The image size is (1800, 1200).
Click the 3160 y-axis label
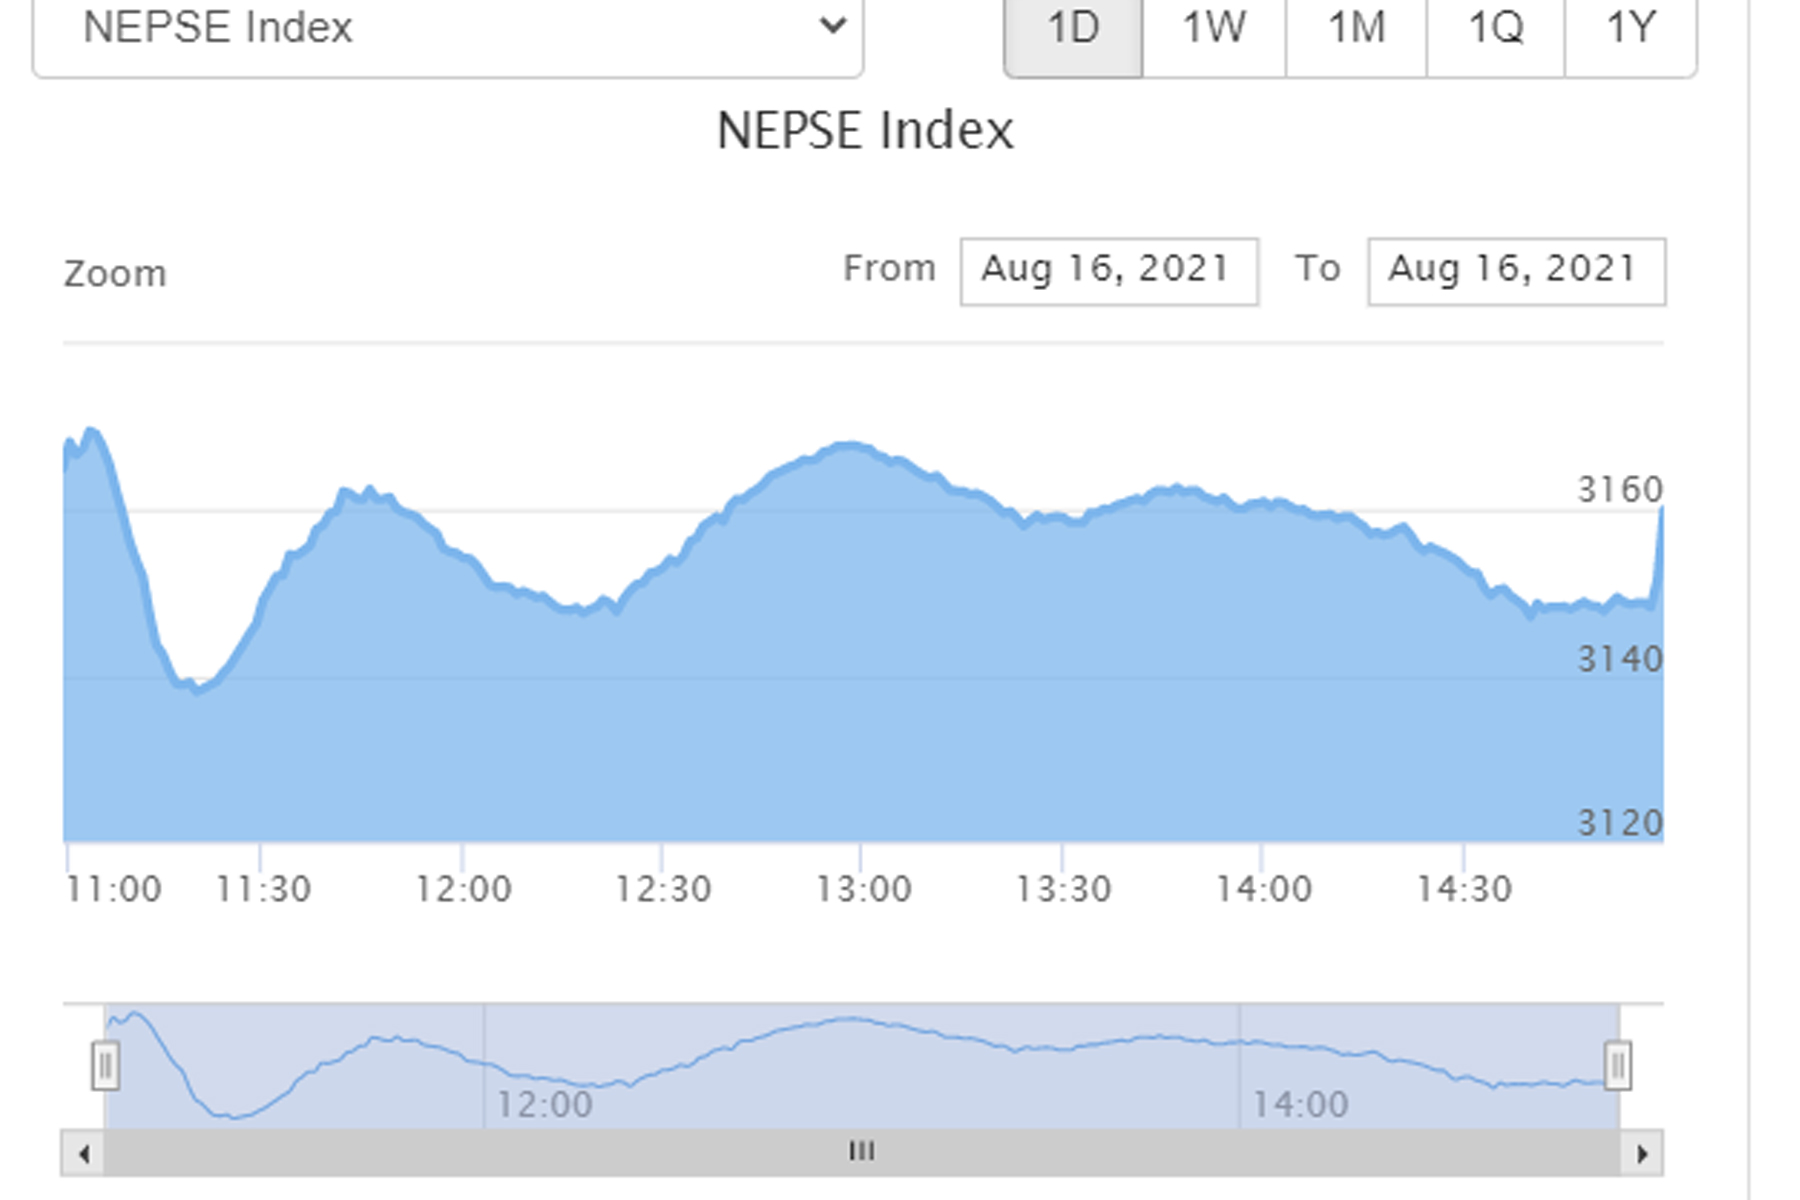[x=1619, y=490]
